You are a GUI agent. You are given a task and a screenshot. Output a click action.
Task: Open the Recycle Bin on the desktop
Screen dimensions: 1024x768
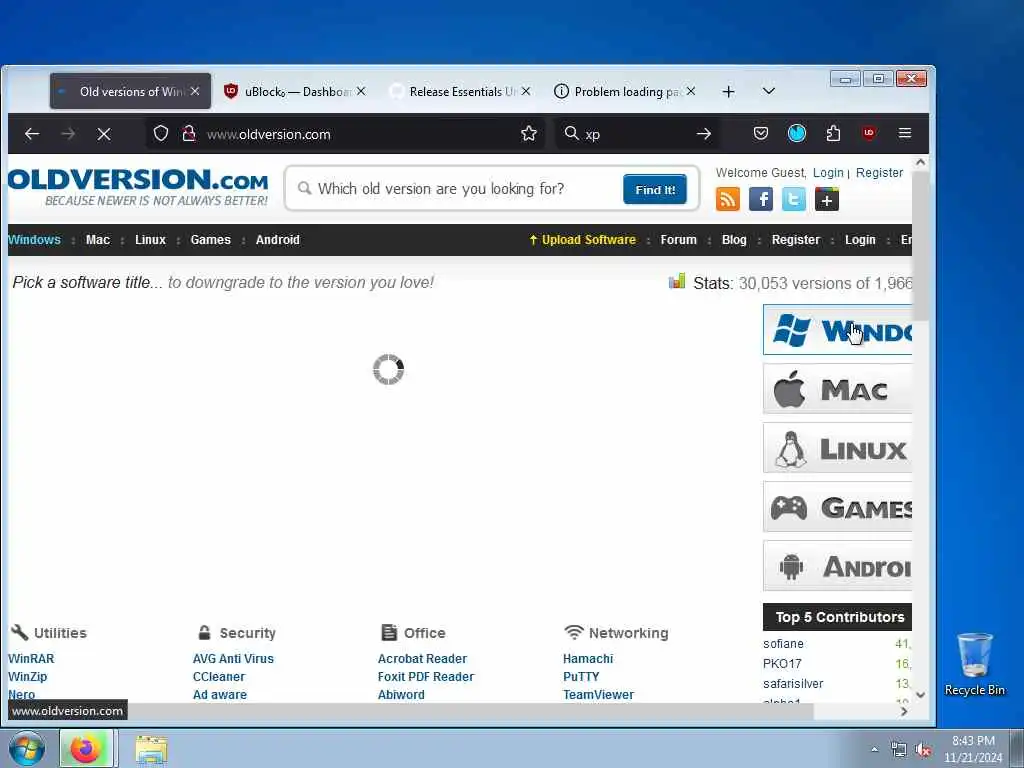coord(974,664)
